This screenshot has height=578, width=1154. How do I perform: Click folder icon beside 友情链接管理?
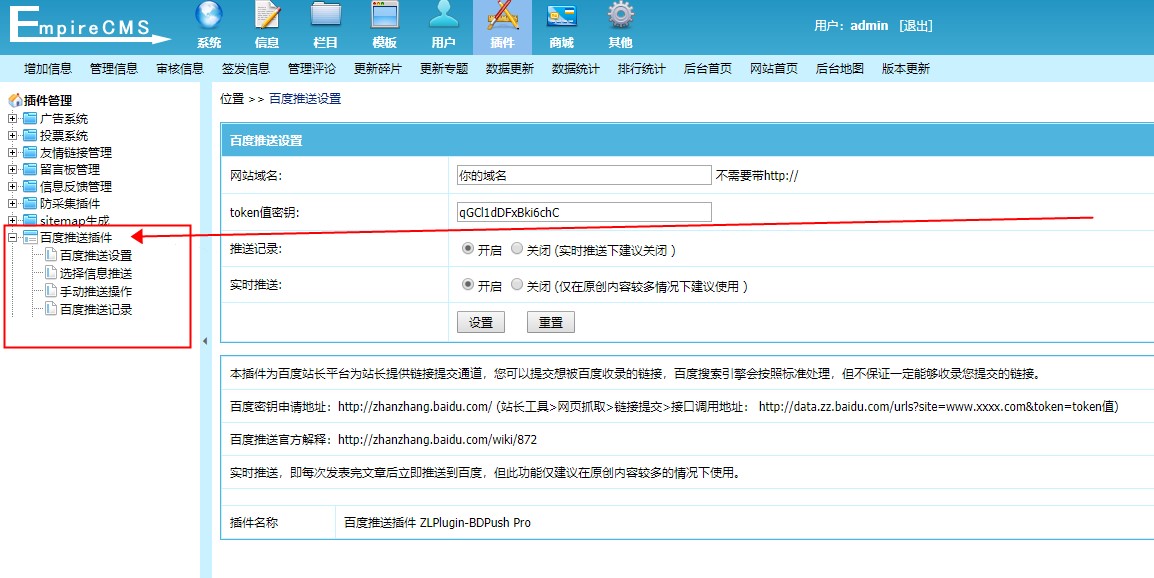[29, 152]
